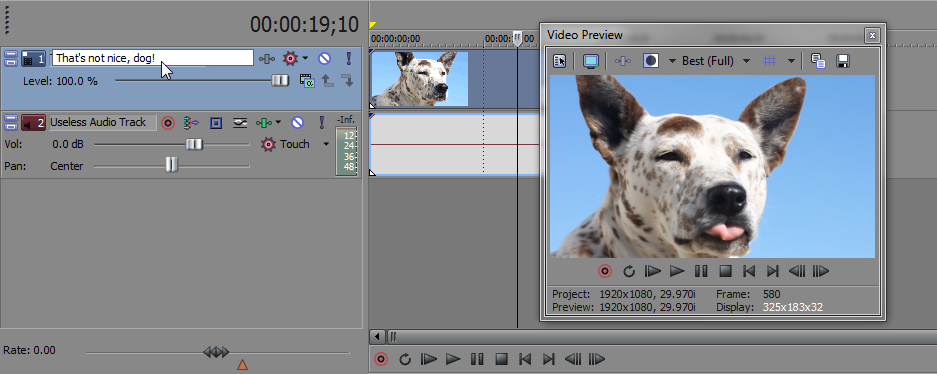Solo video track 1

pos(348,59)
